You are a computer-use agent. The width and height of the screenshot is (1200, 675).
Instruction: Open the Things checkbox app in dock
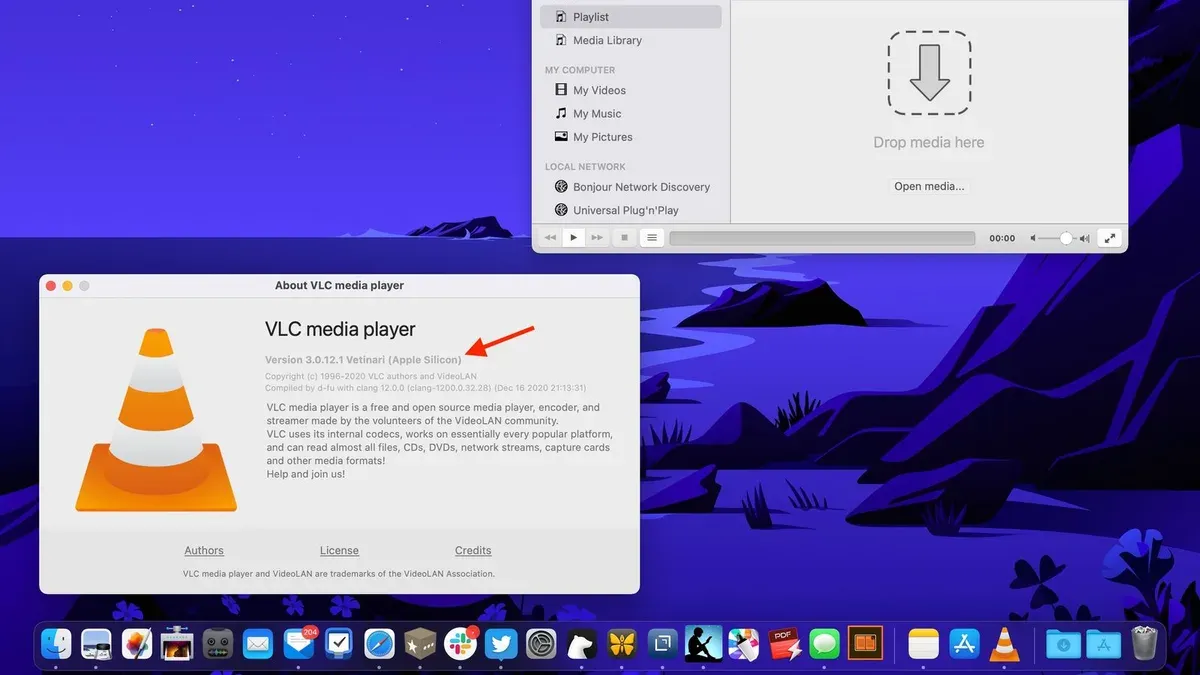(x=339, y=645)
